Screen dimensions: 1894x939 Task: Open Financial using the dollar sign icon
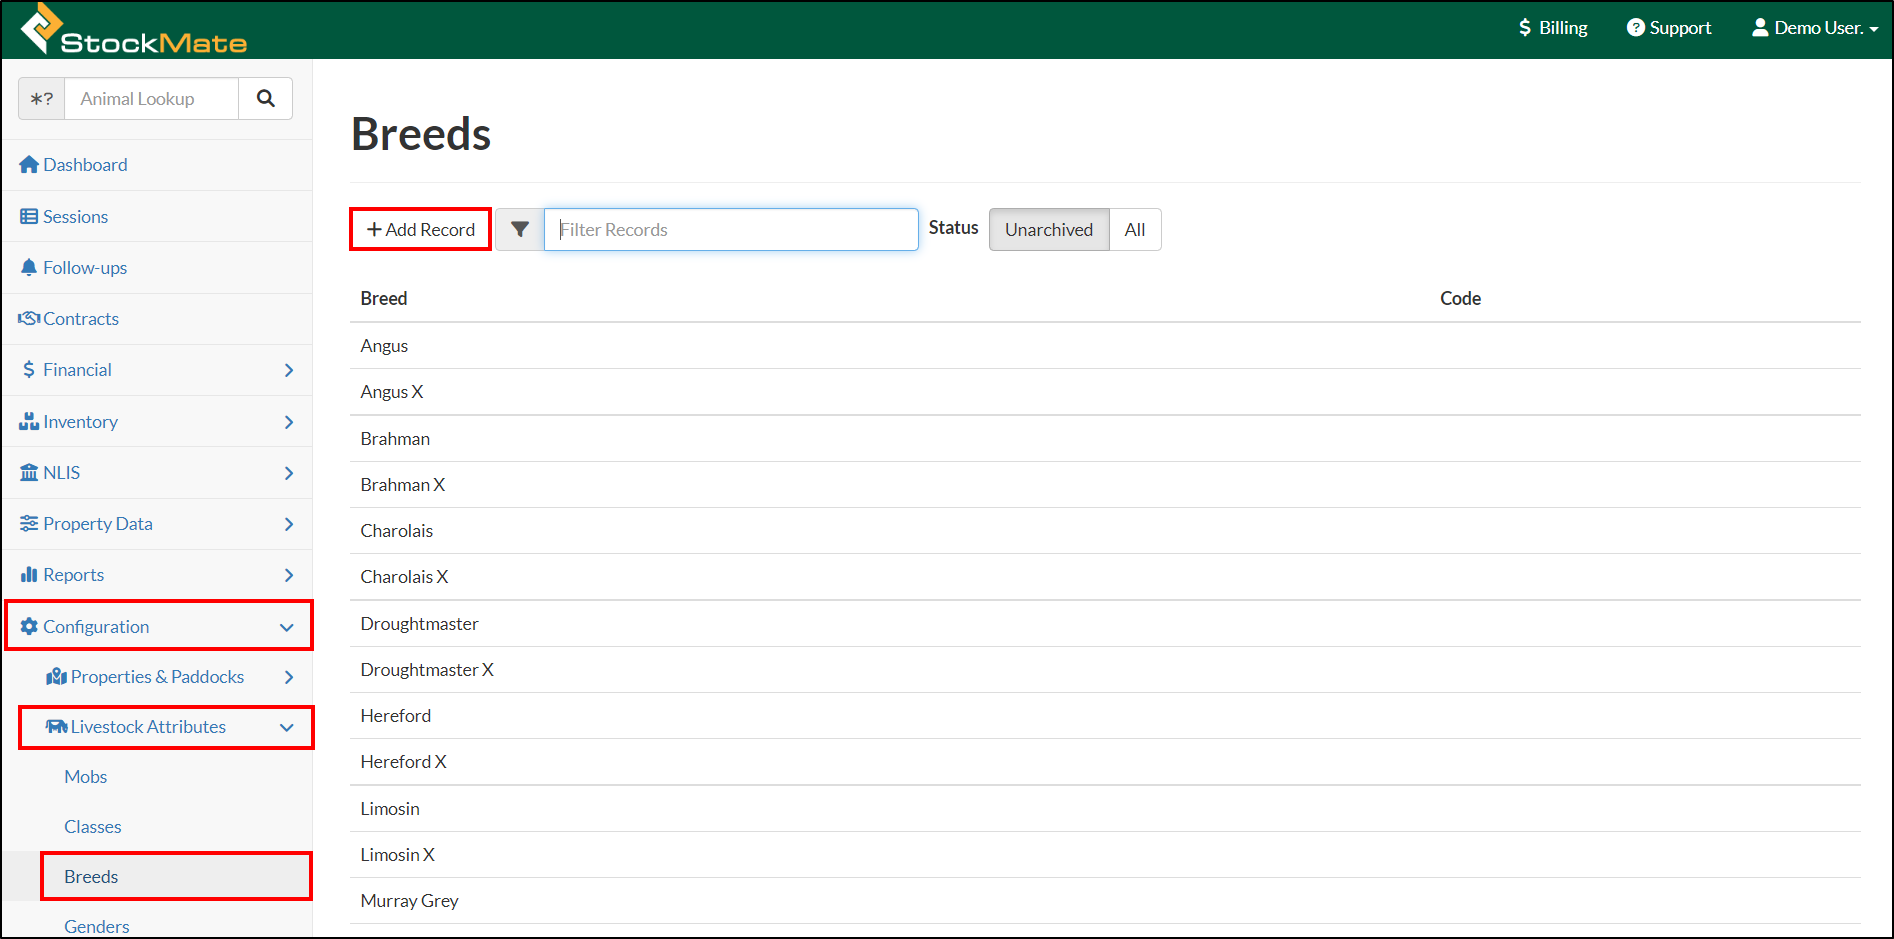coord(29,369)
